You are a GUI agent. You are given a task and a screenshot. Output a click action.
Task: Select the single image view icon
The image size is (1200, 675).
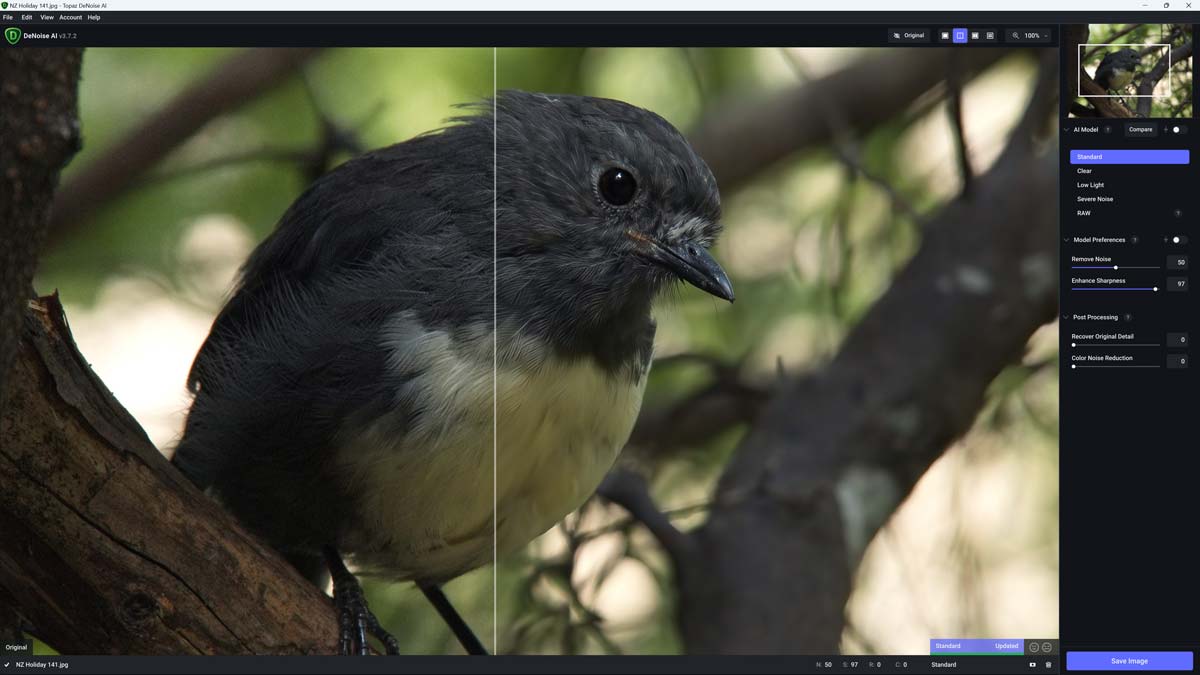[944, 35]
